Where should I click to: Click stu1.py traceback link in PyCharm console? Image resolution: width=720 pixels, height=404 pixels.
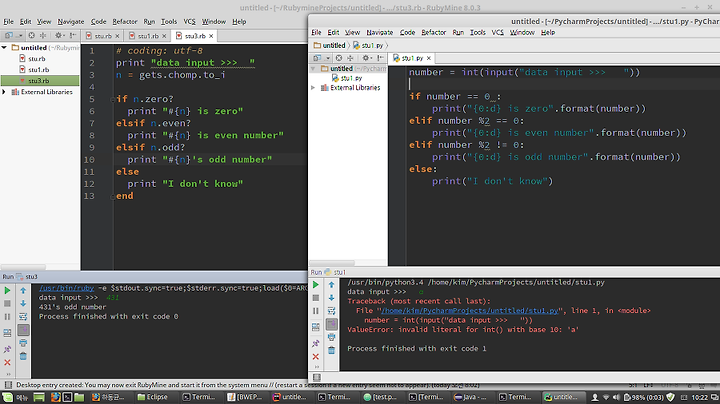[471, 311]
